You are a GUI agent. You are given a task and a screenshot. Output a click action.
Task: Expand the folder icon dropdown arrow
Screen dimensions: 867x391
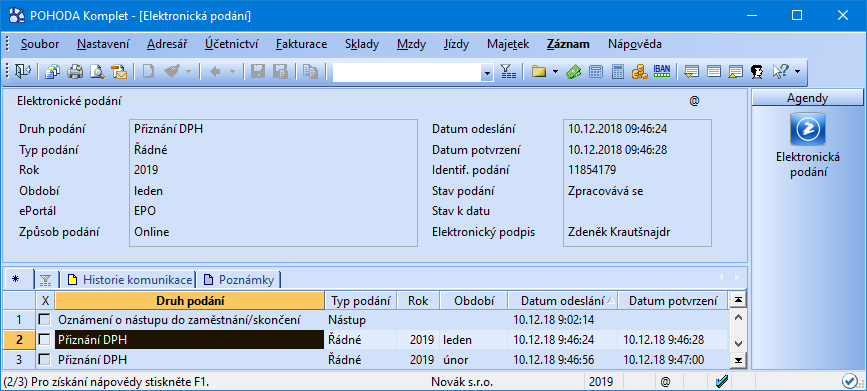click(x=555, y=71)
